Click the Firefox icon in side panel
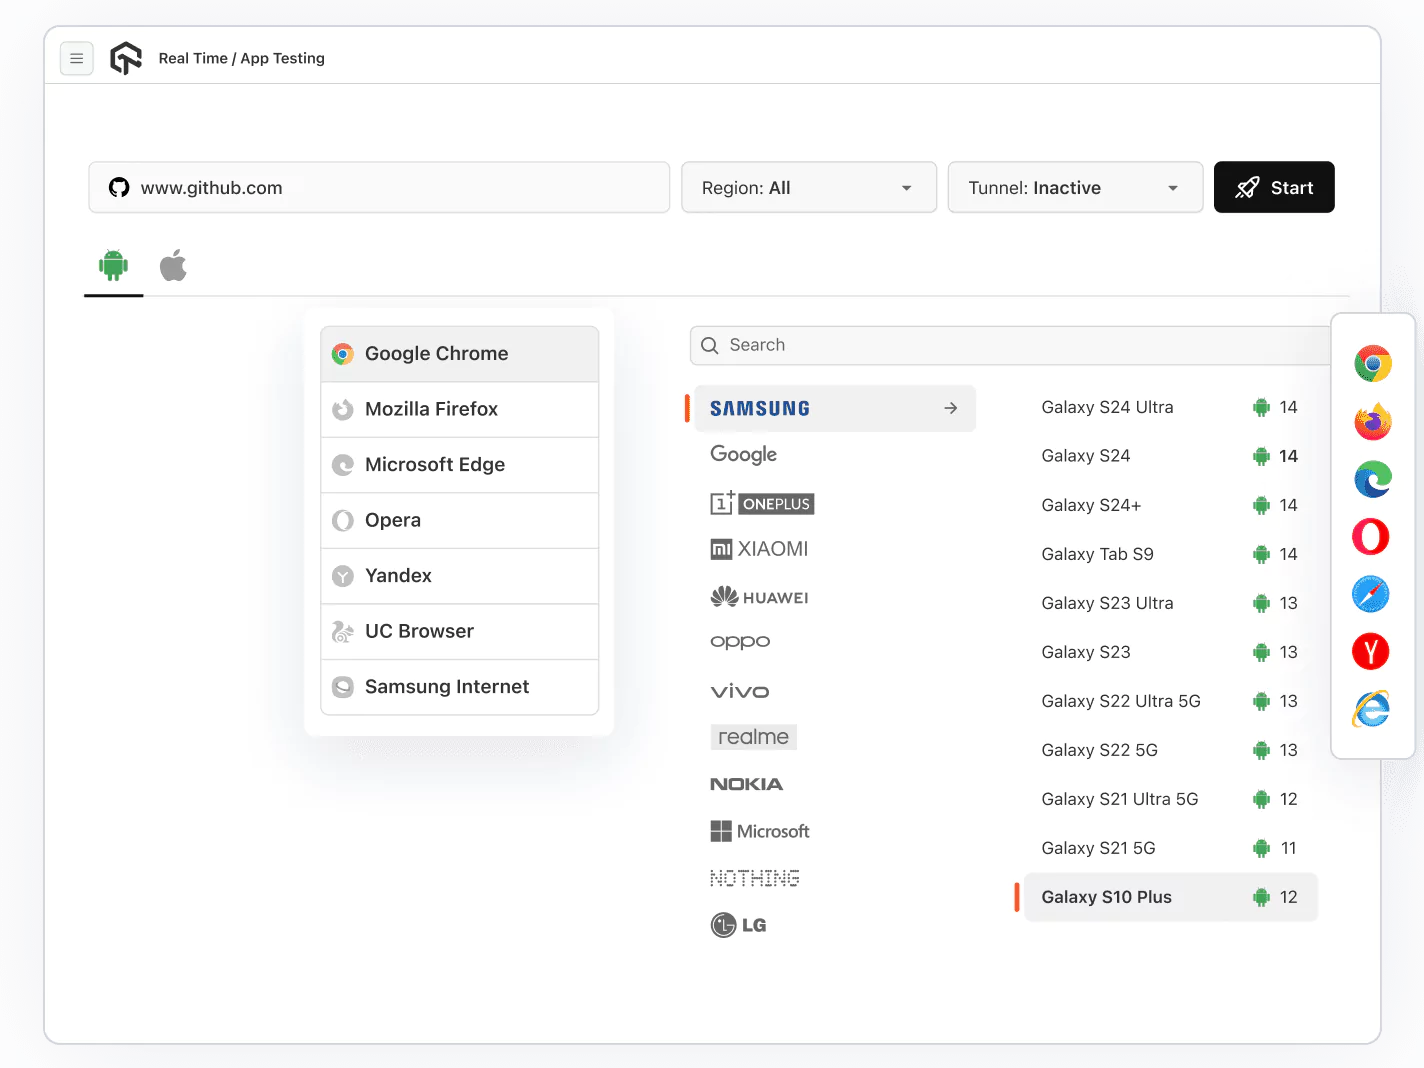The height and width of the screenshot is (1068, 1424). pyautogui.click(x=1373, y=421)
